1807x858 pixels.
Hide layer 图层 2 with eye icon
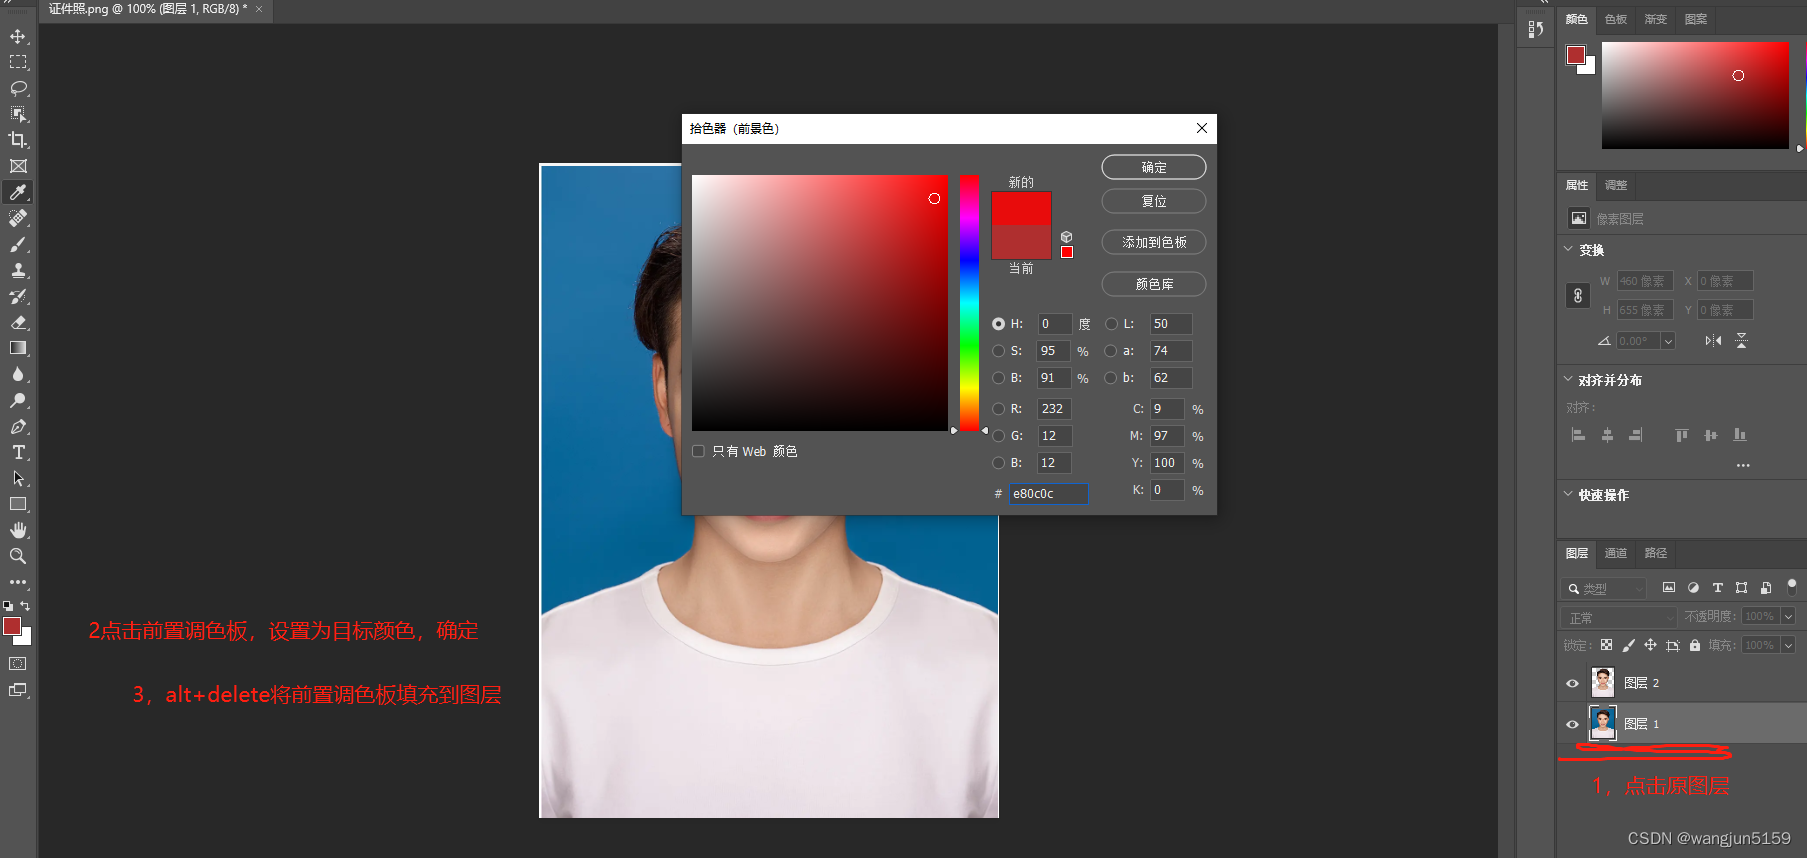[1572, 684]
